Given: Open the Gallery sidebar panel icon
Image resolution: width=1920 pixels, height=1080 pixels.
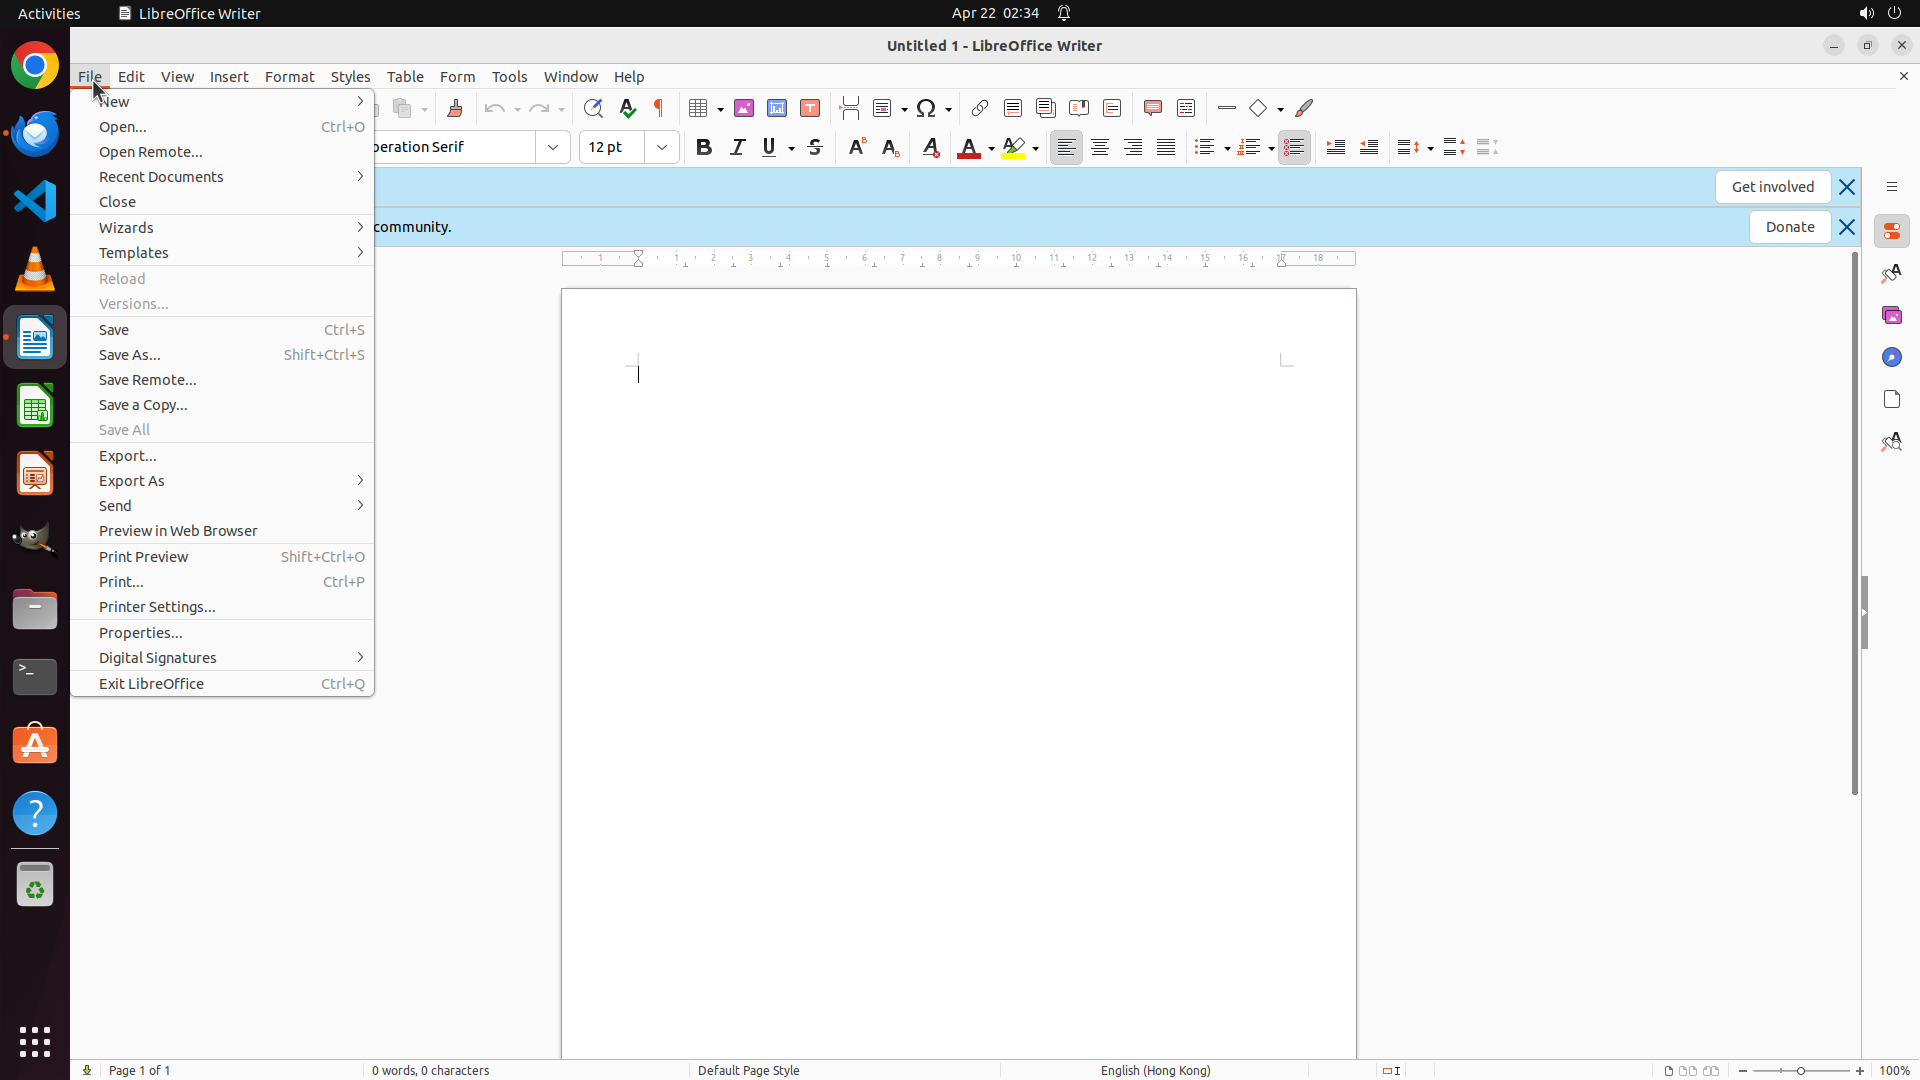Looking at the screenshot, I should (x=1891, y=315).
